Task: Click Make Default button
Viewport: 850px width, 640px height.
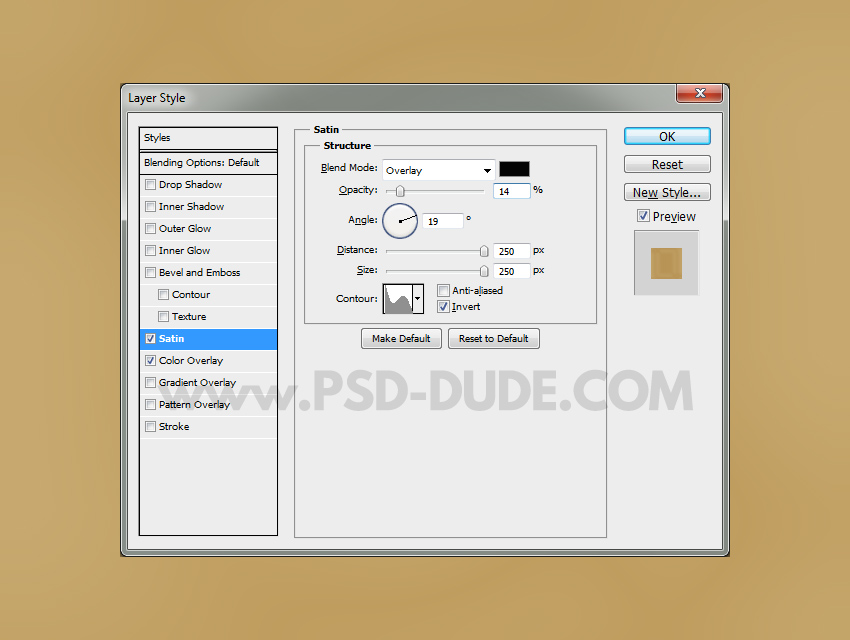Action: click(x=401, y=339)
